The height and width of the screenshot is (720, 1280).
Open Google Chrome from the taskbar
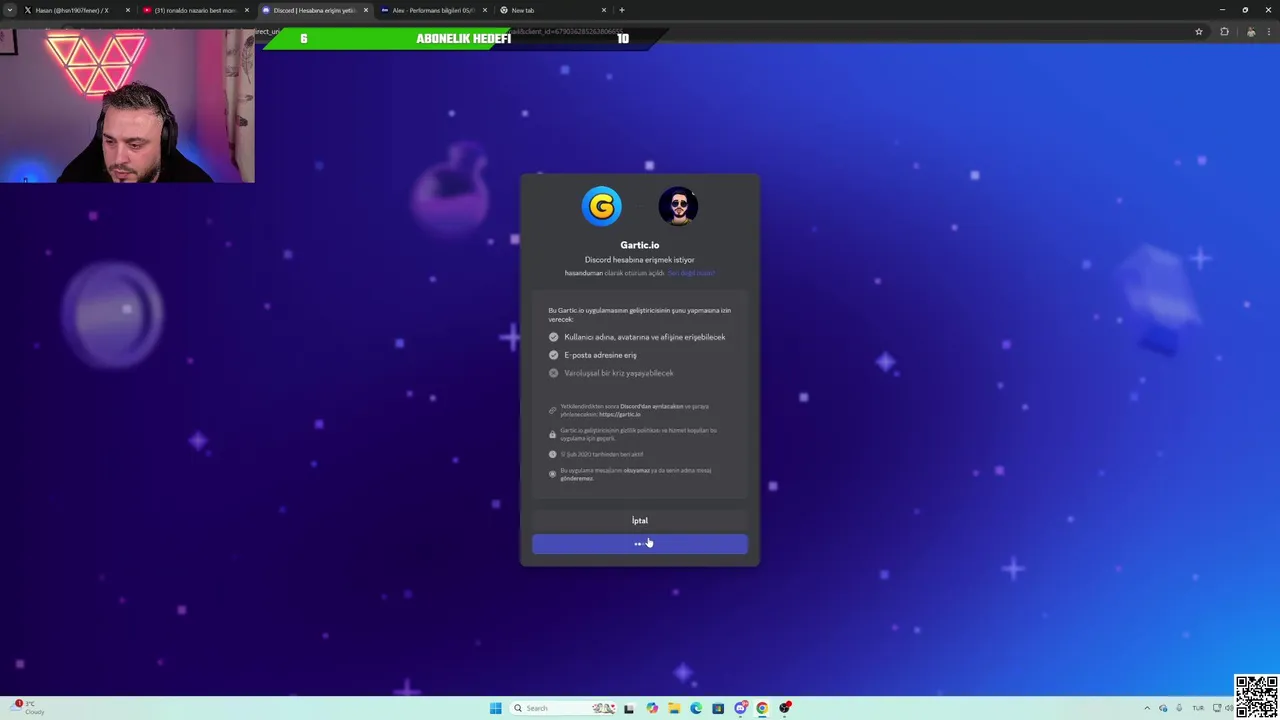coord(762,708)
